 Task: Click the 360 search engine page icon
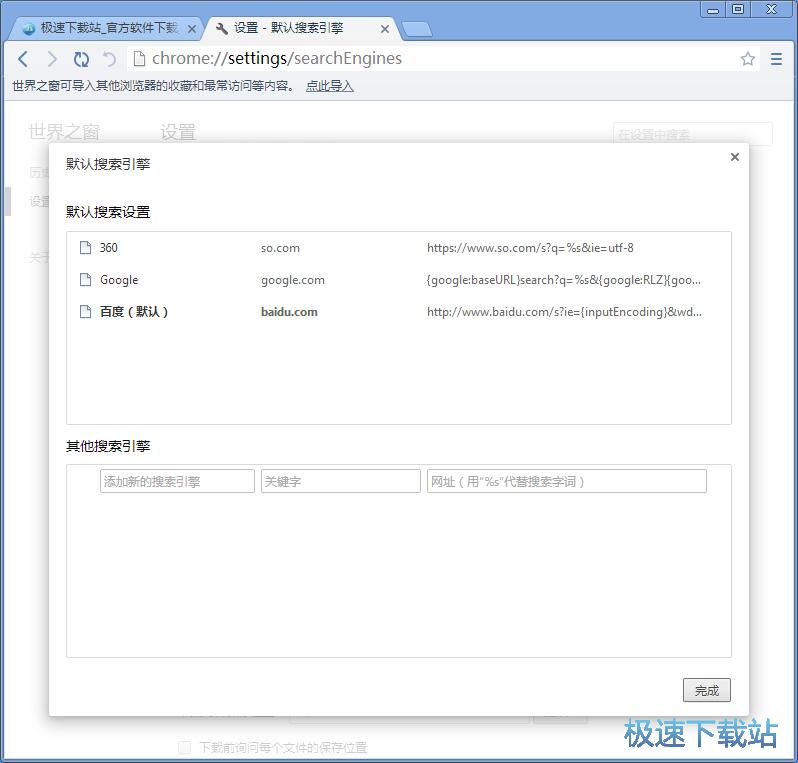(86, 247)
